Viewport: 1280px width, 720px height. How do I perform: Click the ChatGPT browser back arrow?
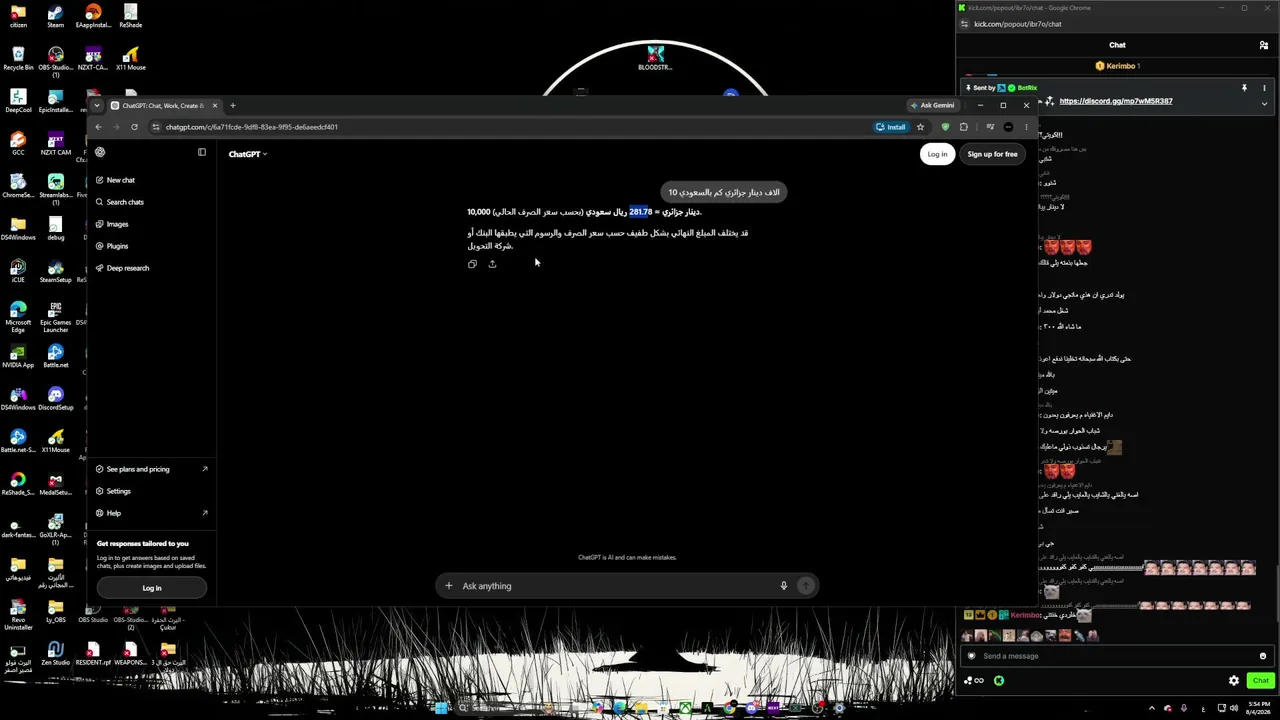[98, 127]
